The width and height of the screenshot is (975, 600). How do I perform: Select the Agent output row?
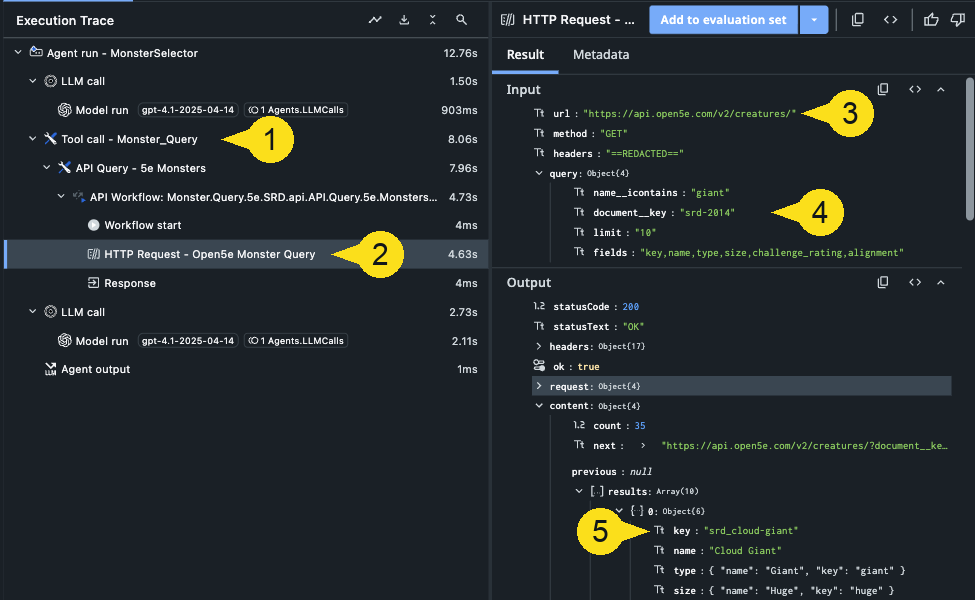pyautogui.click(x=246, y=369)
